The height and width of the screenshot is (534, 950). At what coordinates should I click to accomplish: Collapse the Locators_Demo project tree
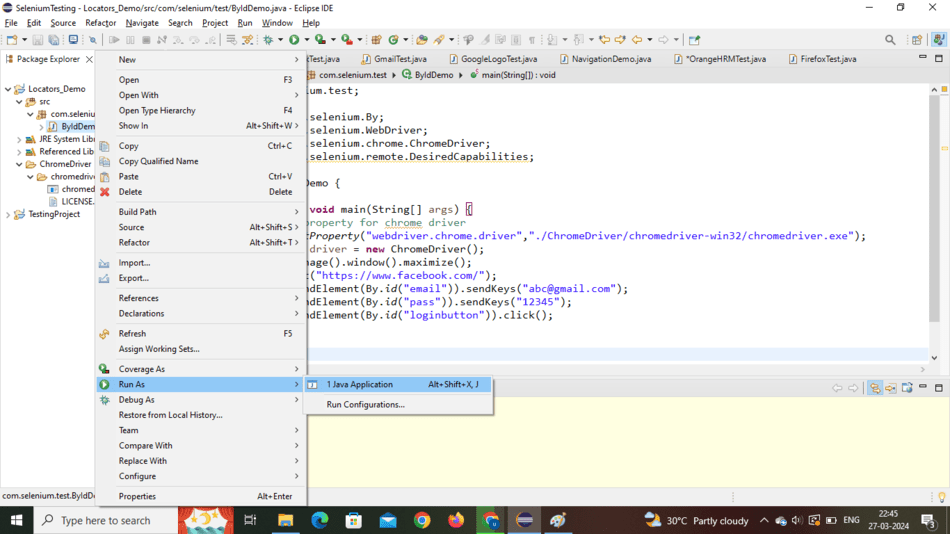click(8, 89)
